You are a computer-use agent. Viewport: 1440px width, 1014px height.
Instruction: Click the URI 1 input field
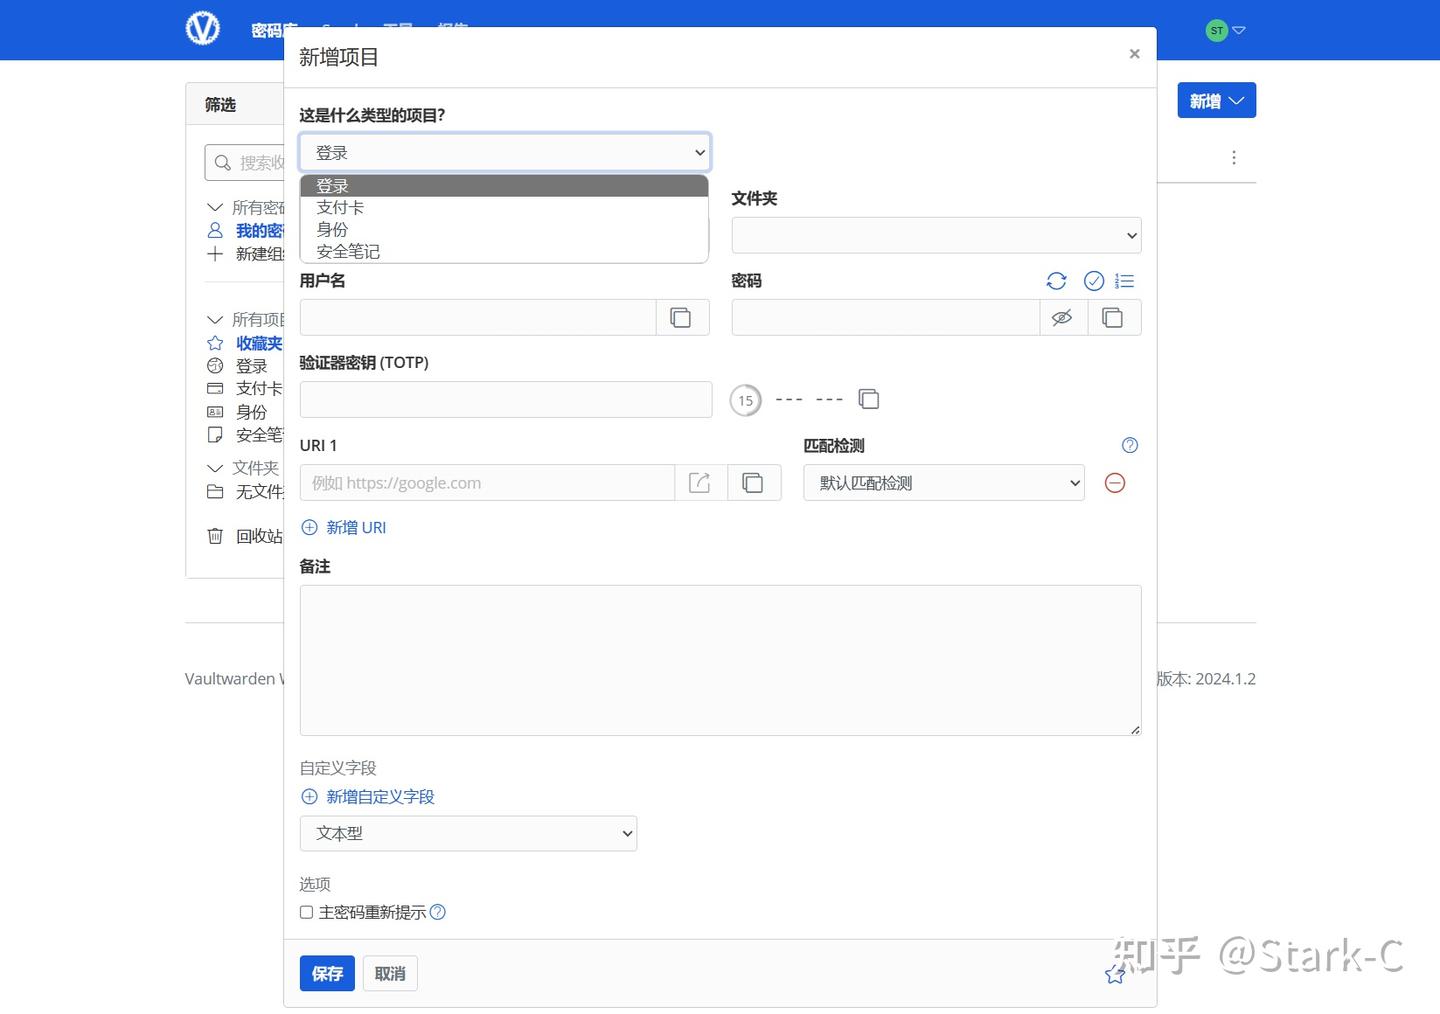[x=487, y=483]
